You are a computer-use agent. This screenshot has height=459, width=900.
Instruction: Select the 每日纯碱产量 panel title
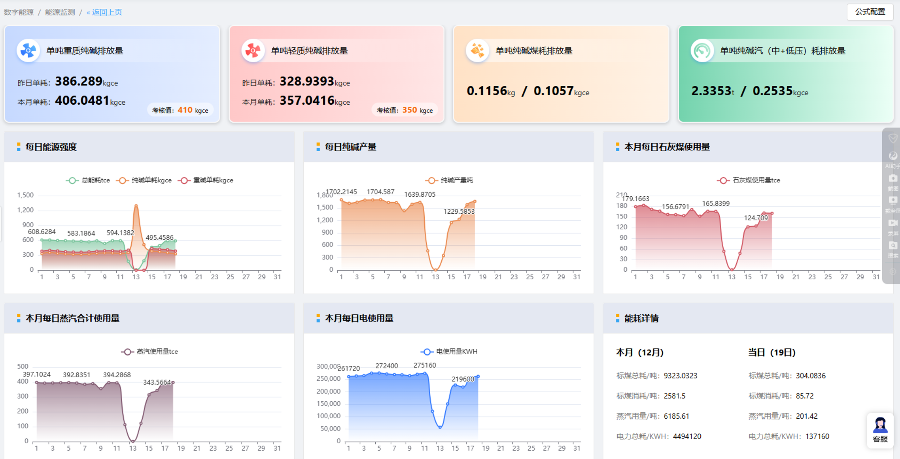click(351, 147)
